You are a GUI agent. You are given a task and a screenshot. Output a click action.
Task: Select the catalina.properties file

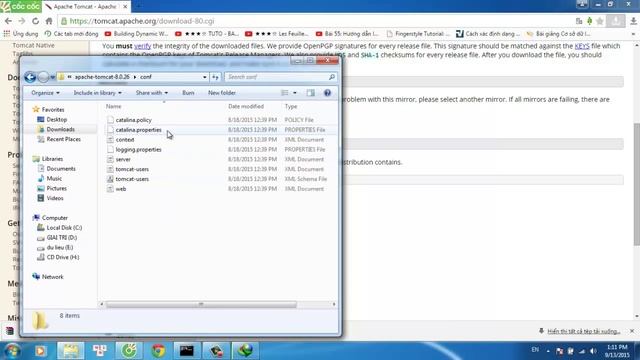pyautogui.click(x=138, y=130)
